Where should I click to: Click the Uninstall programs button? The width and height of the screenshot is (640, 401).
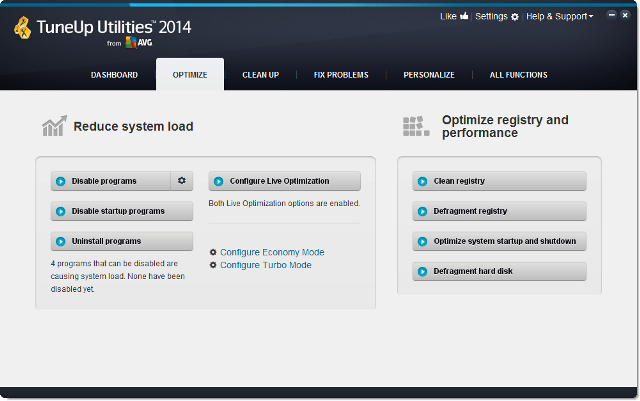point(122,241)
